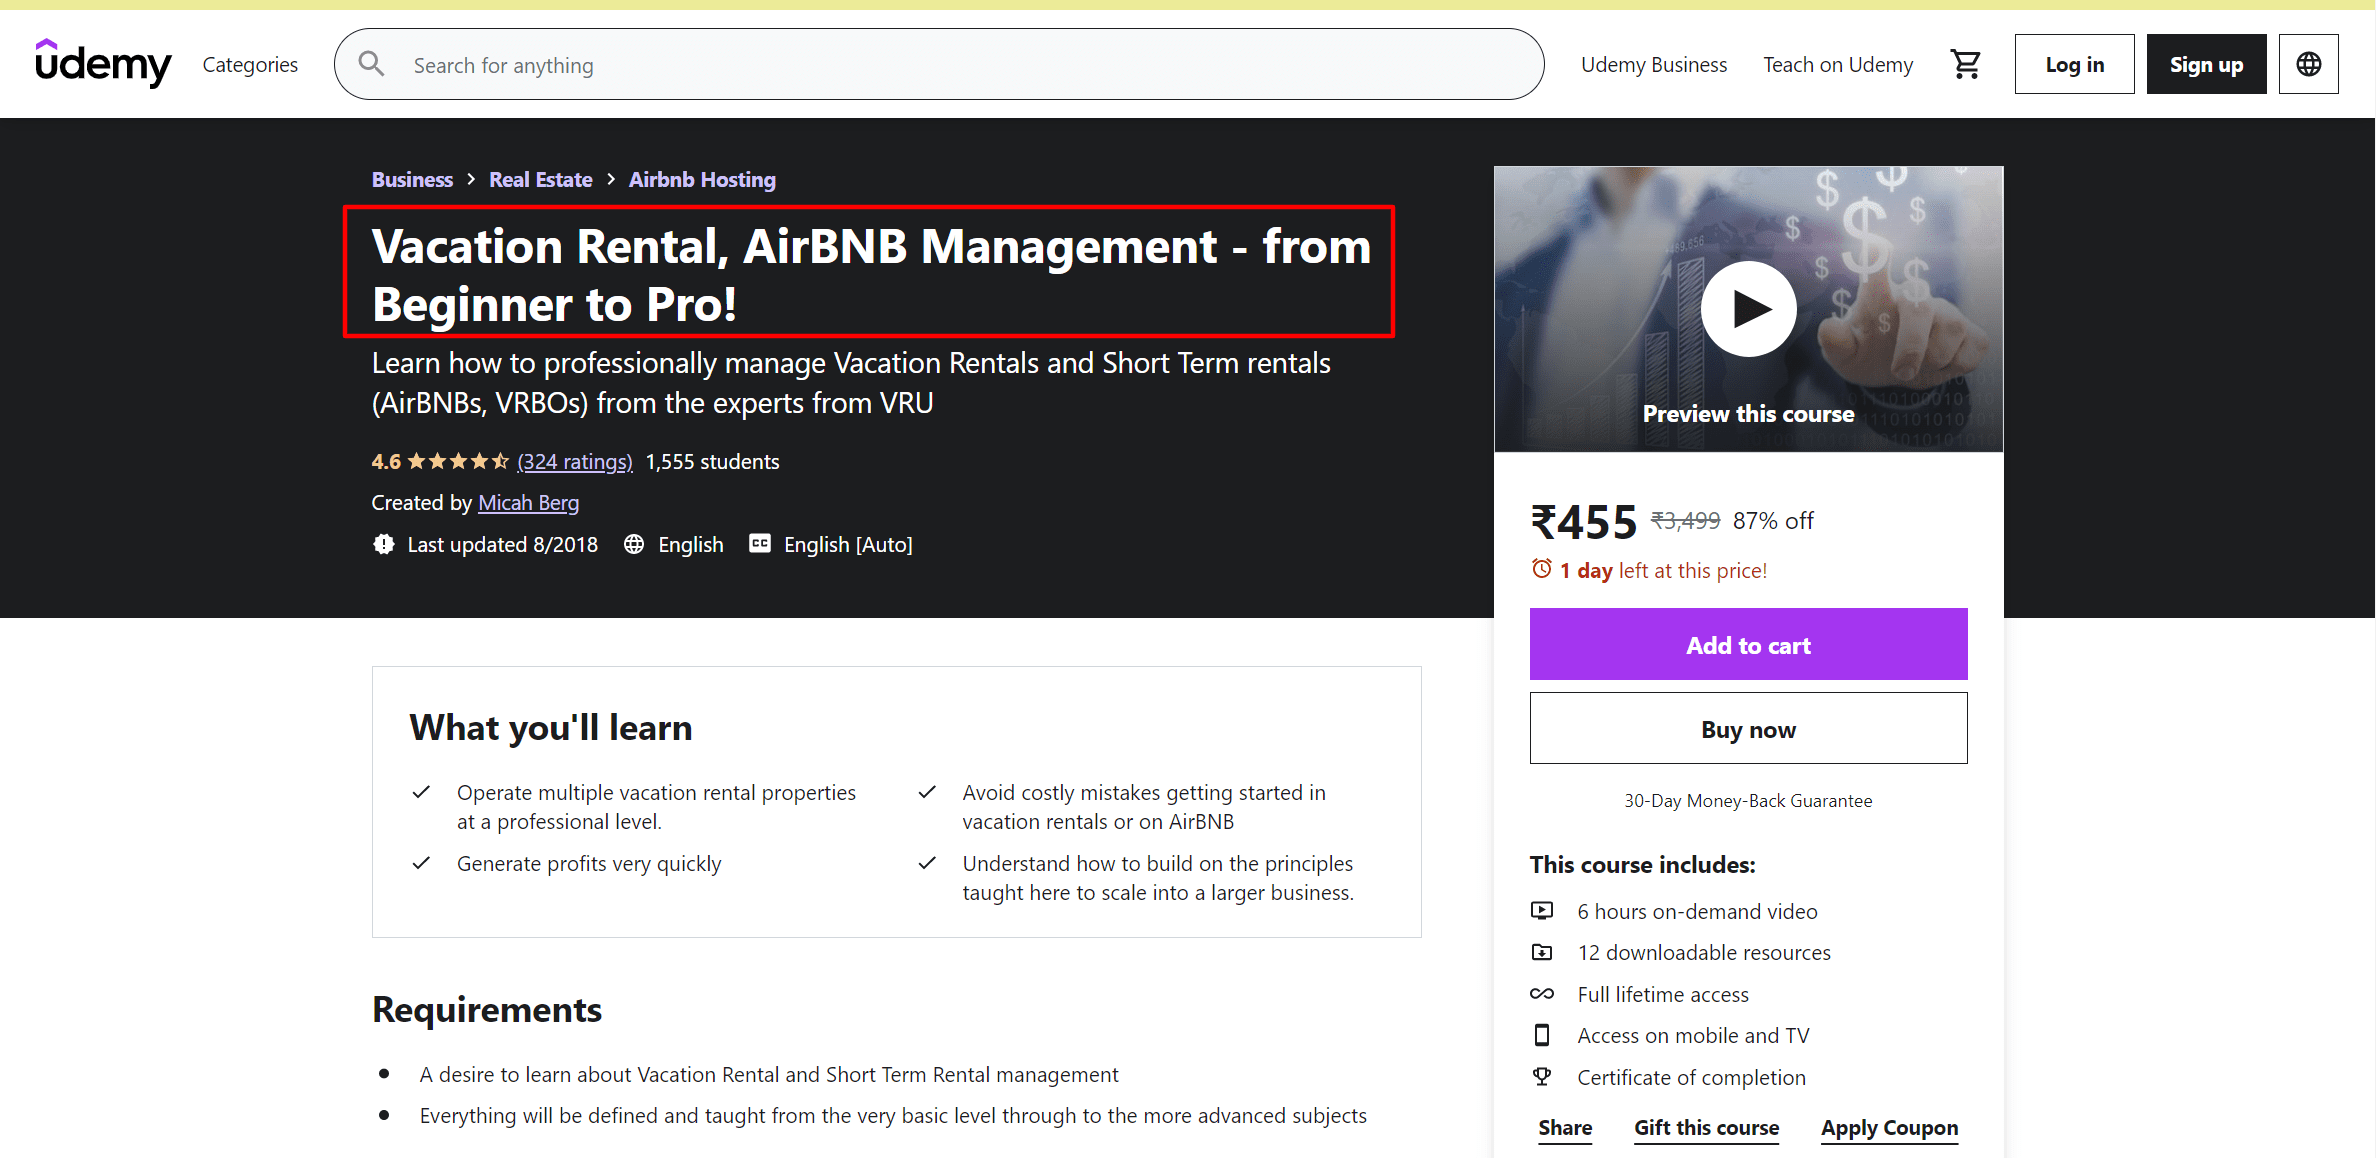Click the Udemy logo
This screenshot has width=2376, height=1158.
(x=103, y=63)
